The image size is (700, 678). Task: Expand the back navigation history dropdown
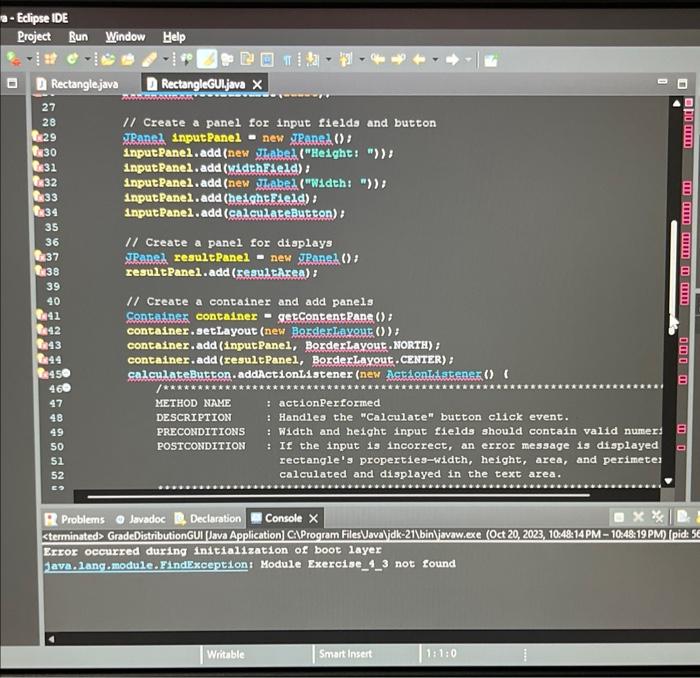click(435, 59)
